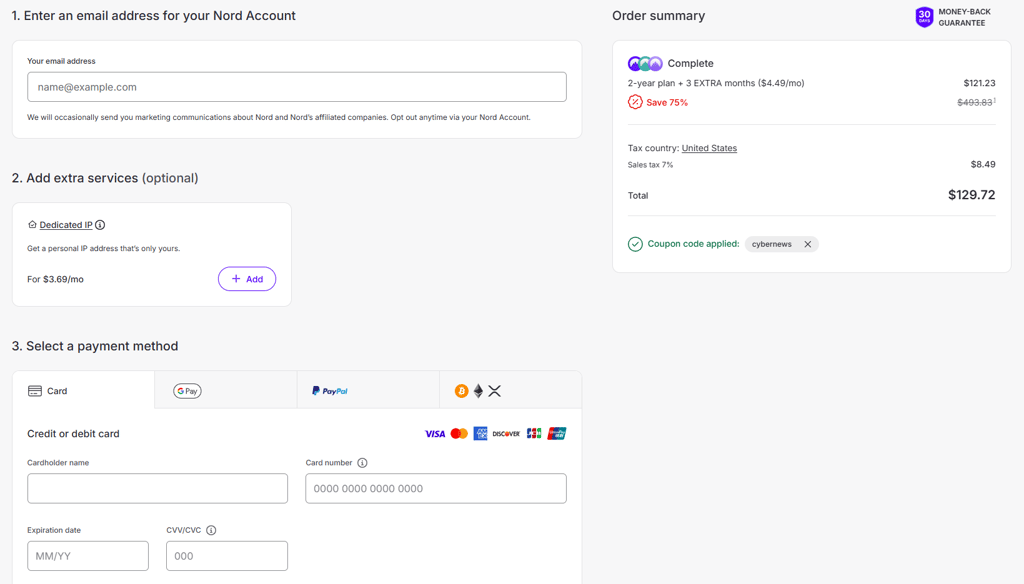This screenshot has height=584, width=1024.
Task: Click the cybernews coupon chip
Action: click(x=782, y=244)
